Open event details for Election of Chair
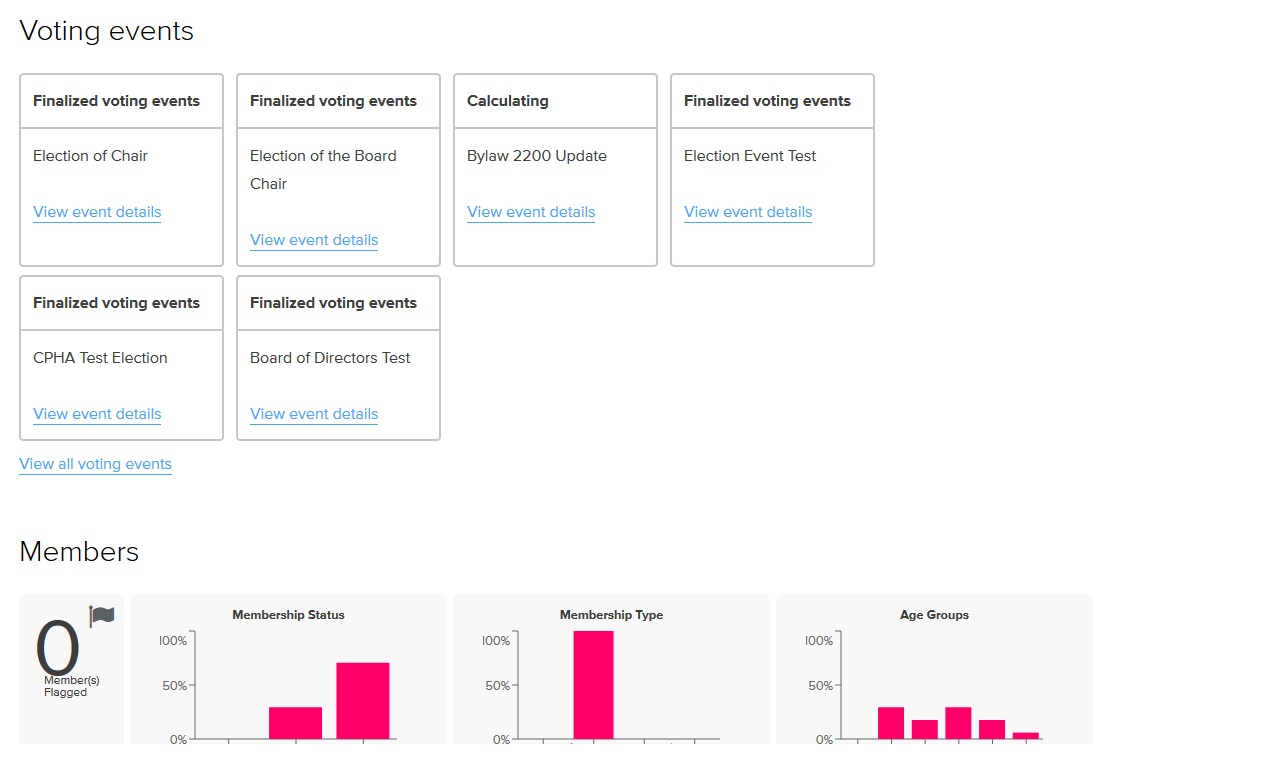Viewport: 1270px width, 760px height. coord(96,212)
